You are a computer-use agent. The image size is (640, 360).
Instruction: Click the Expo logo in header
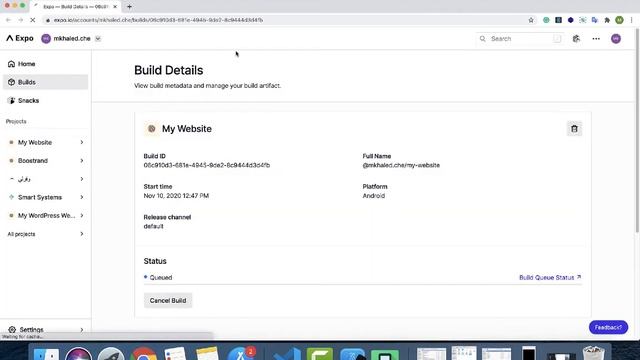[20, 38]
